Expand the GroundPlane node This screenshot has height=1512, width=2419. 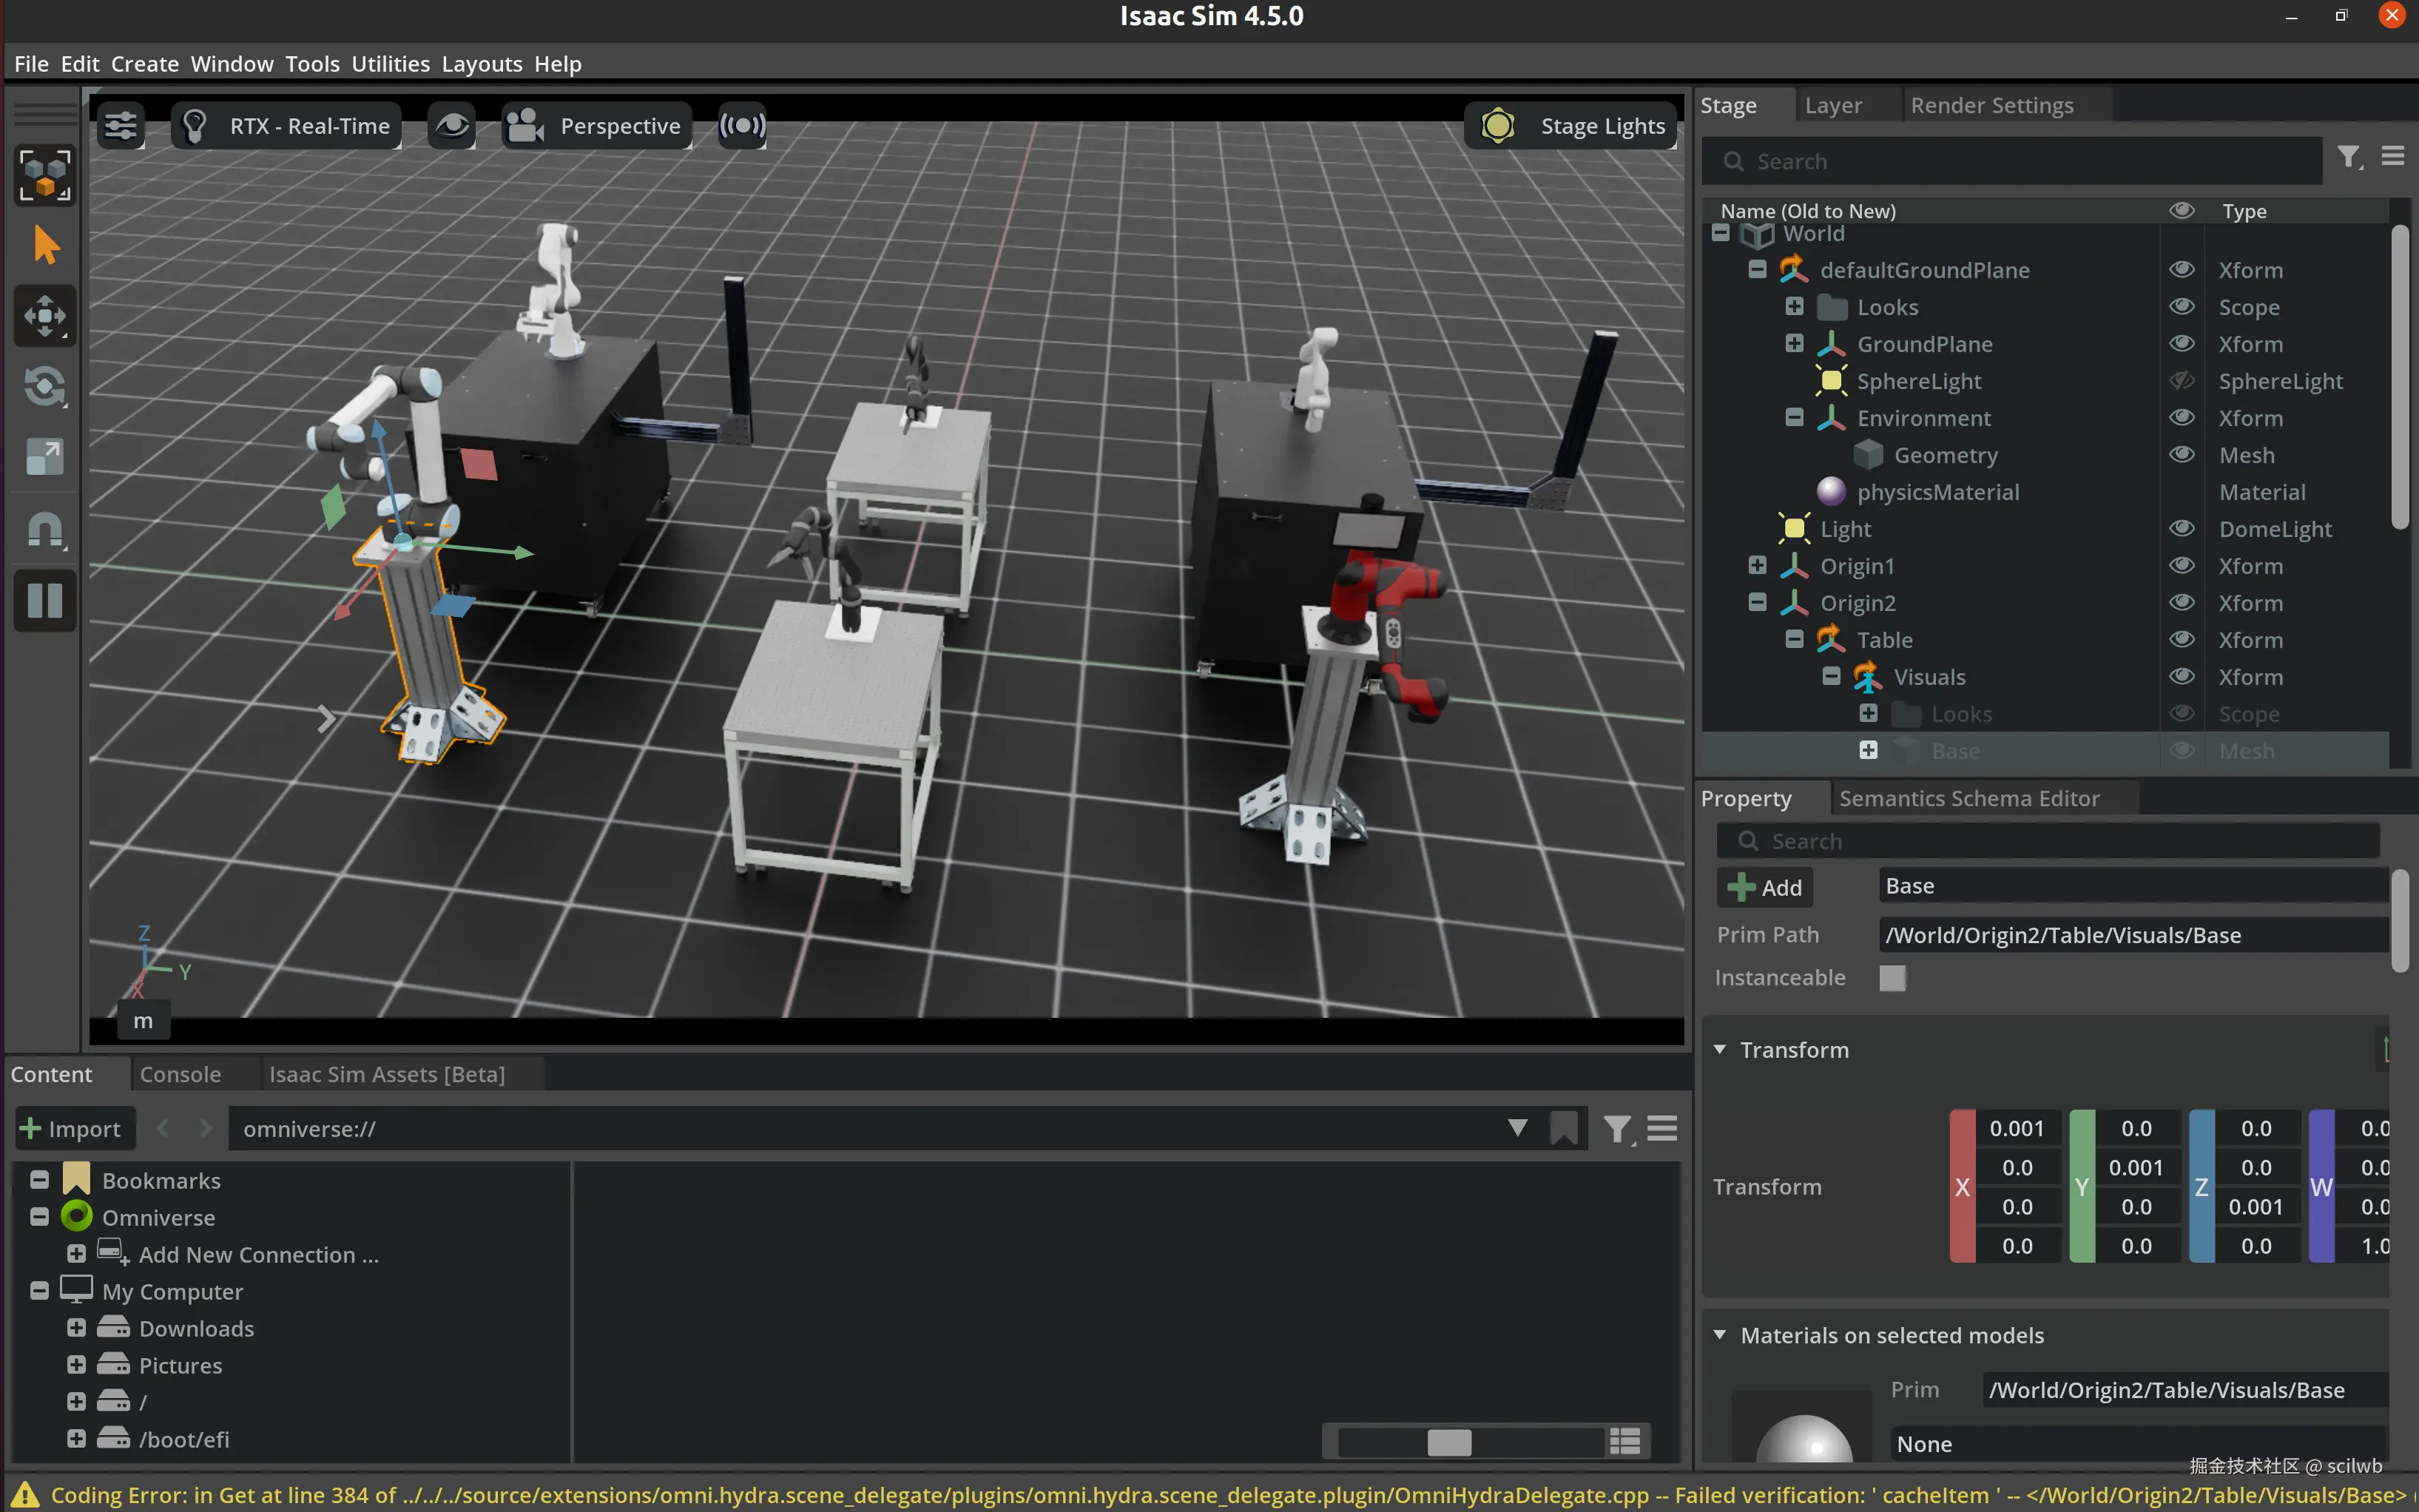pyautogui.click(x=1794, y=344)
